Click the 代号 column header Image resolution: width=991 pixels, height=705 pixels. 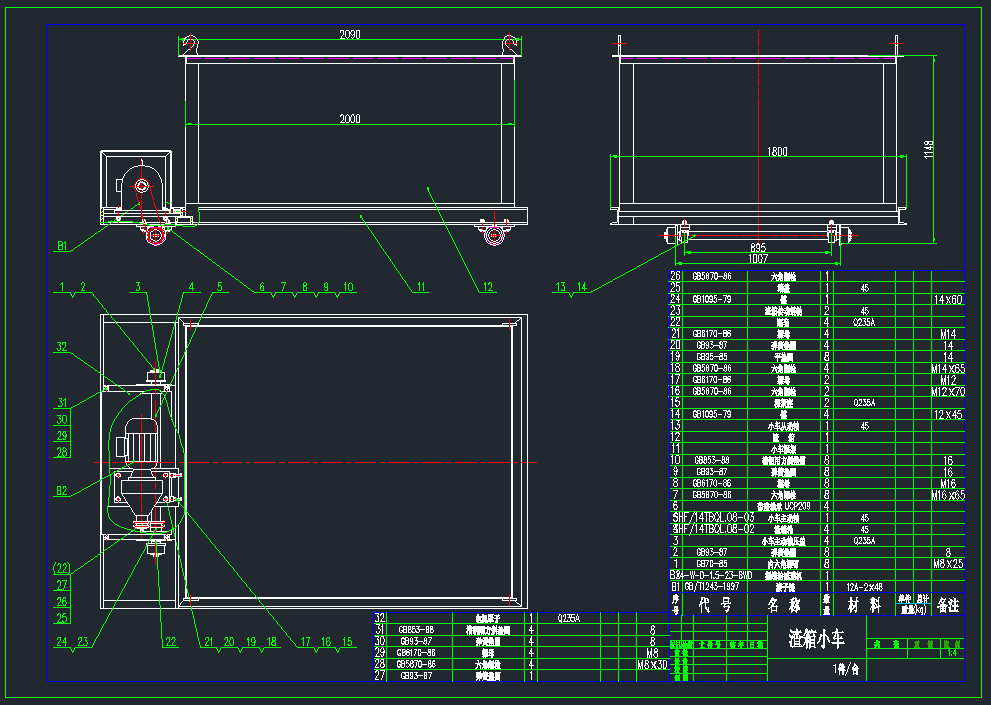(715, 605)
